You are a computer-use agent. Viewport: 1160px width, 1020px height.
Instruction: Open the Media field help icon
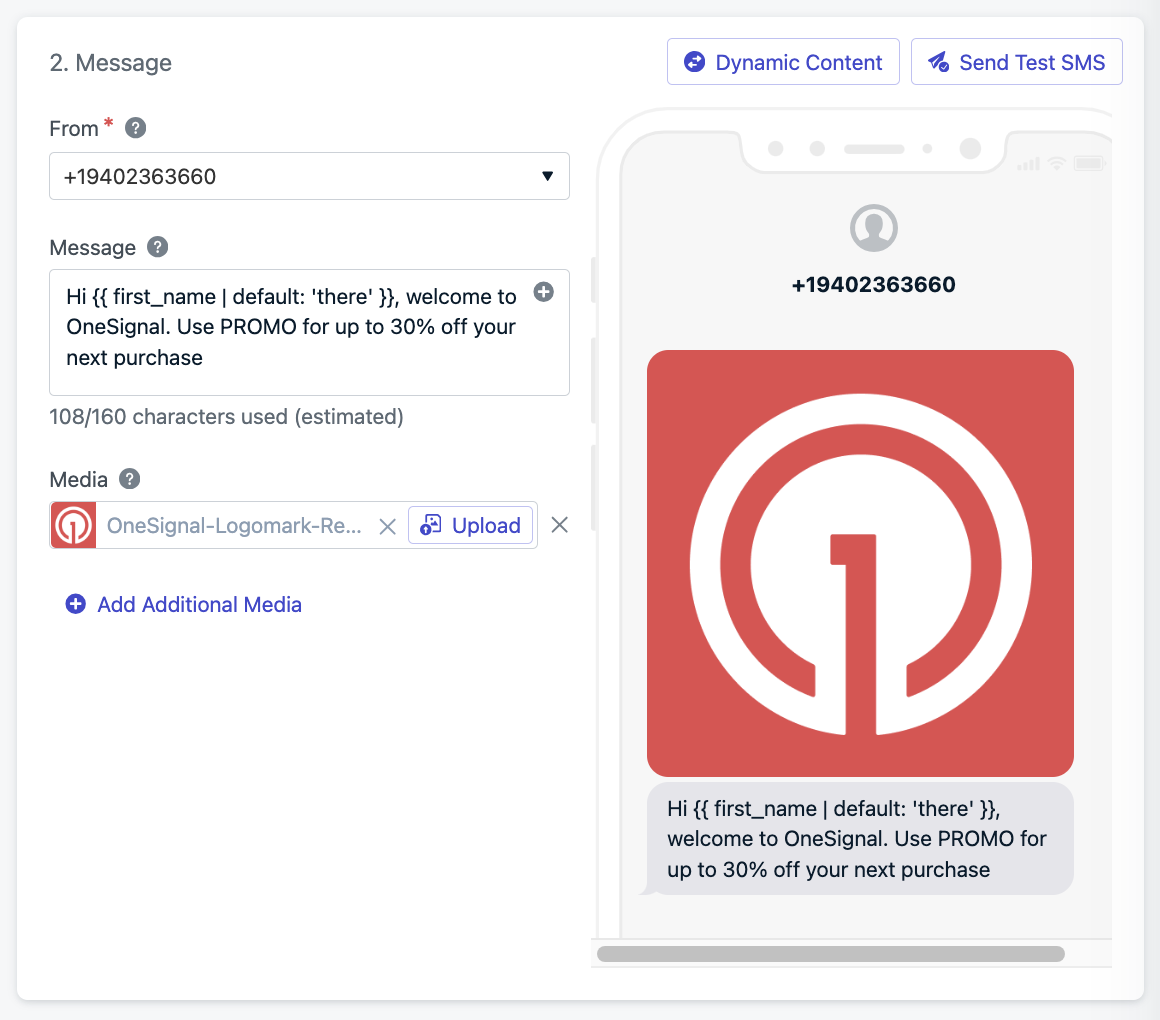pyautogui.click(x=129, y=479)
